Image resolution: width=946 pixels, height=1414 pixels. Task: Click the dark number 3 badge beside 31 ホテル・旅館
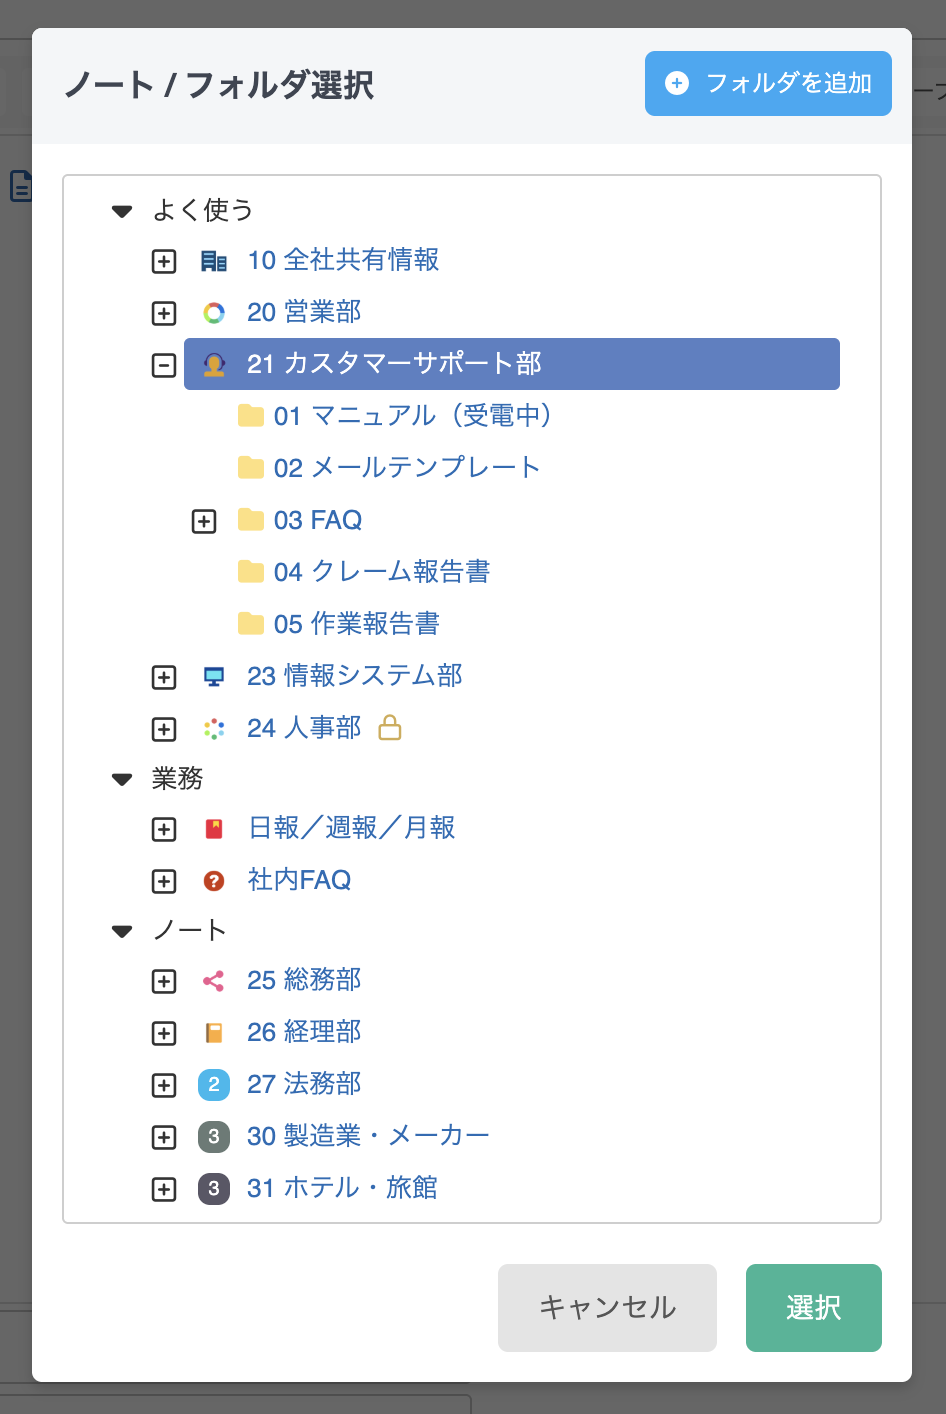click(214, 1189)
